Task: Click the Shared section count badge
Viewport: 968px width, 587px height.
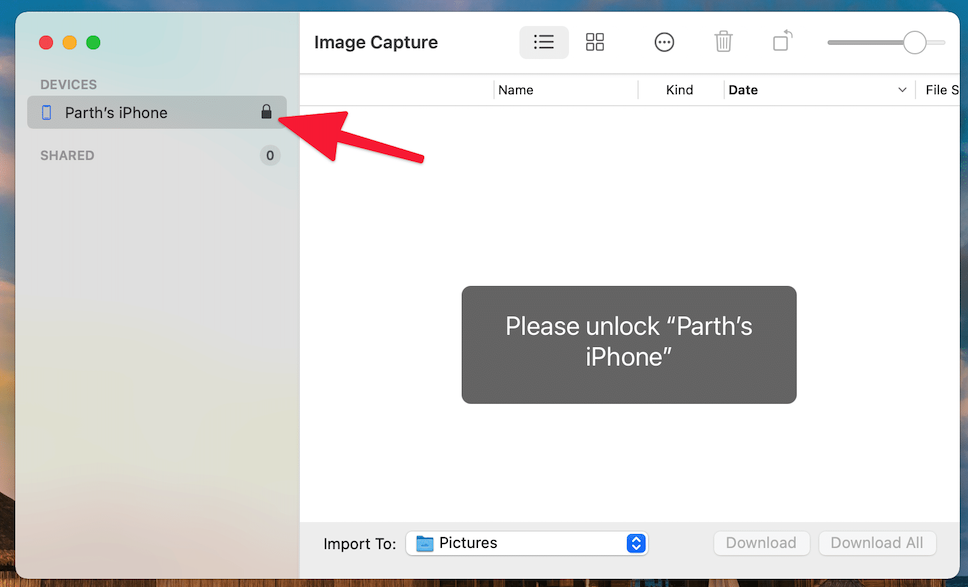Action: (x=269, y=155)
